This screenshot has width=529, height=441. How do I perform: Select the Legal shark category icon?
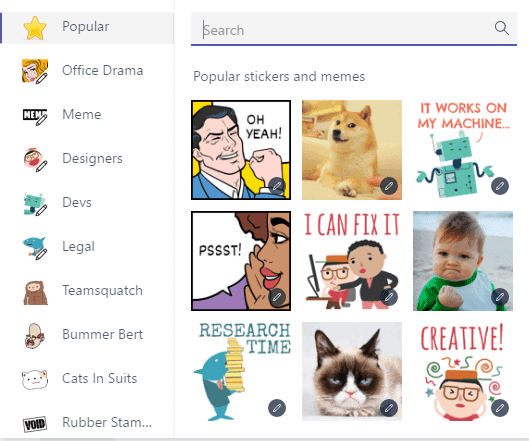coord(35,247)
